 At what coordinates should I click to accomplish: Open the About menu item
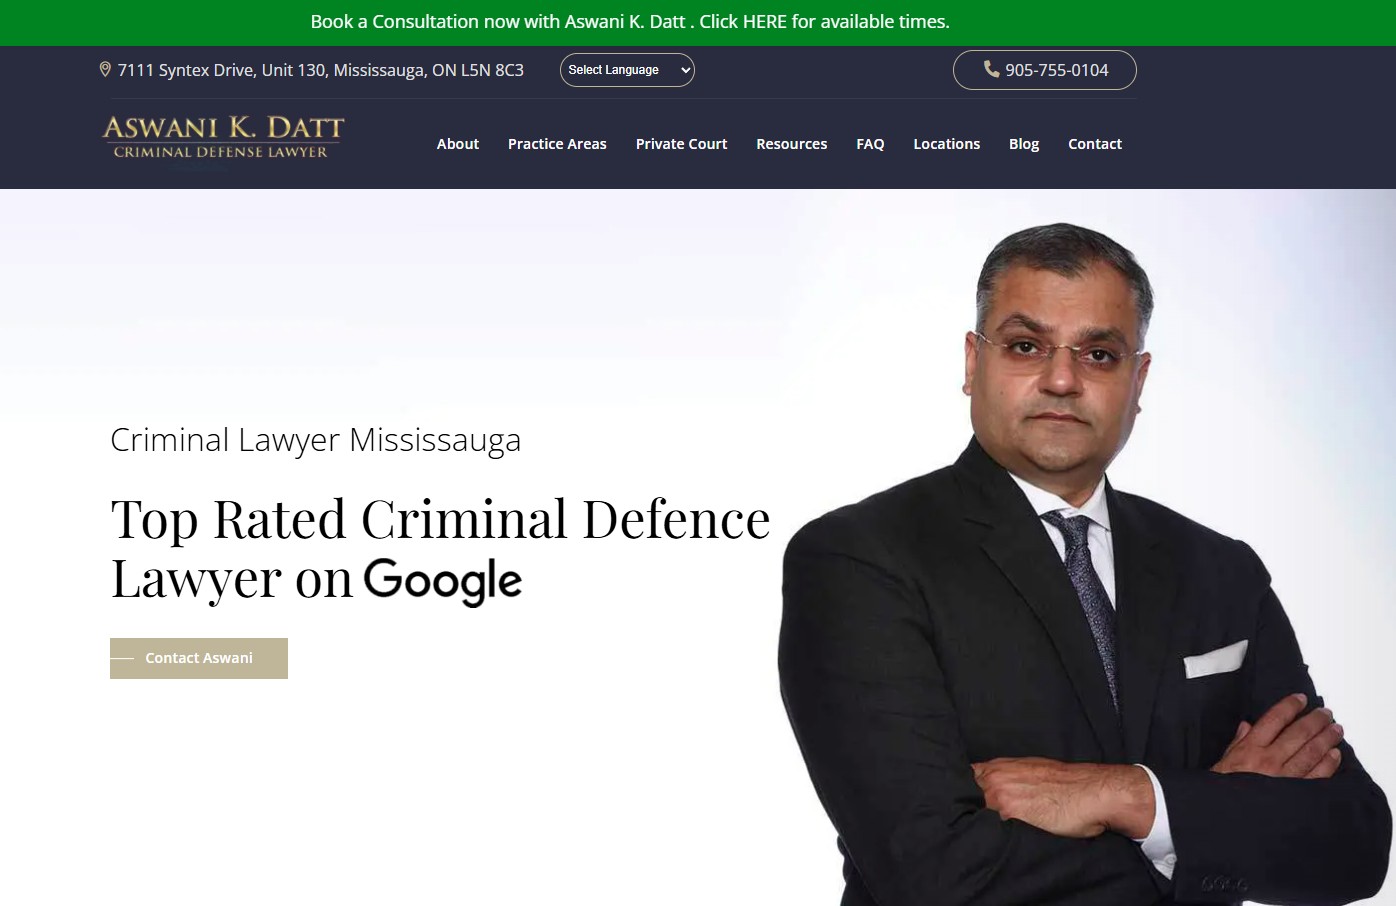[457, 143]
